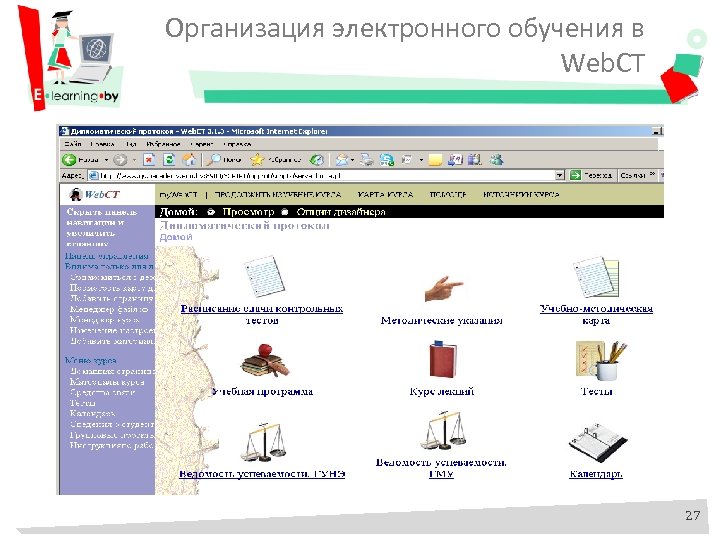Open the address bar dropdown arrow
720x540 pixels.
559,175
